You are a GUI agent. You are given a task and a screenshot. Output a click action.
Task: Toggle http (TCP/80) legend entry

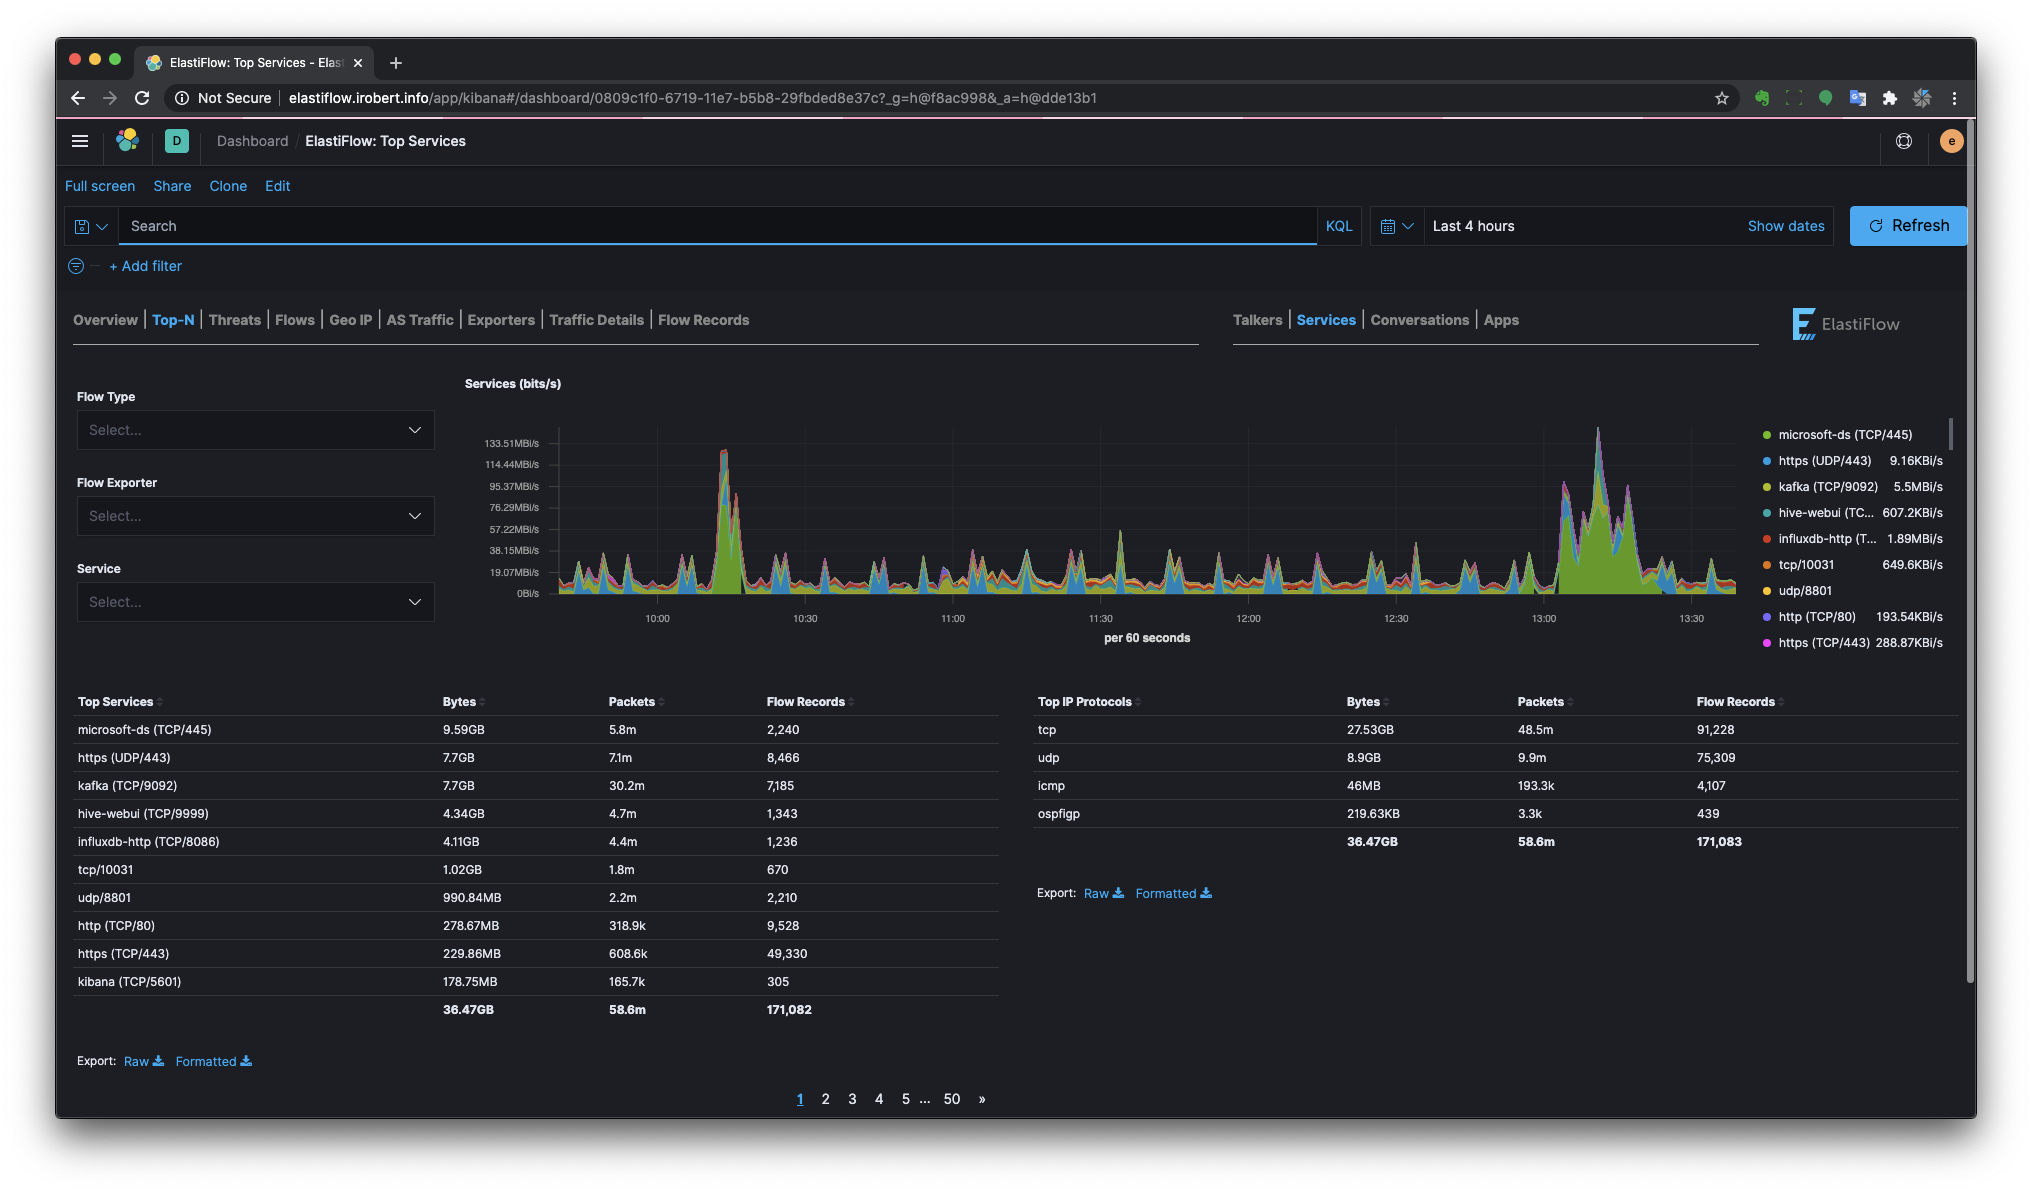(1852, 617)
